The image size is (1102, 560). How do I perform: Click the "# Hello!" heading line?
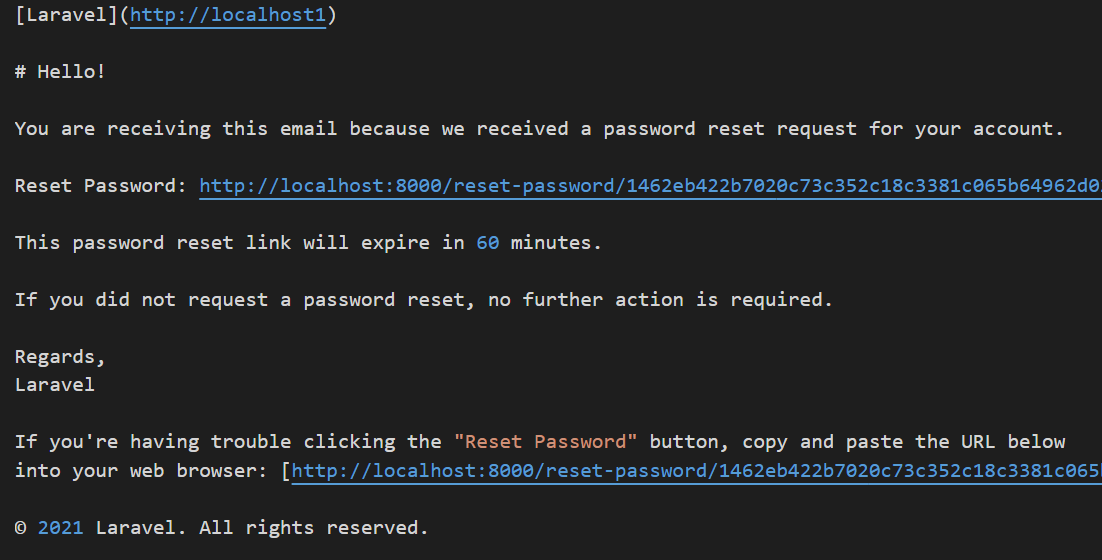click(x=60, y=72)
